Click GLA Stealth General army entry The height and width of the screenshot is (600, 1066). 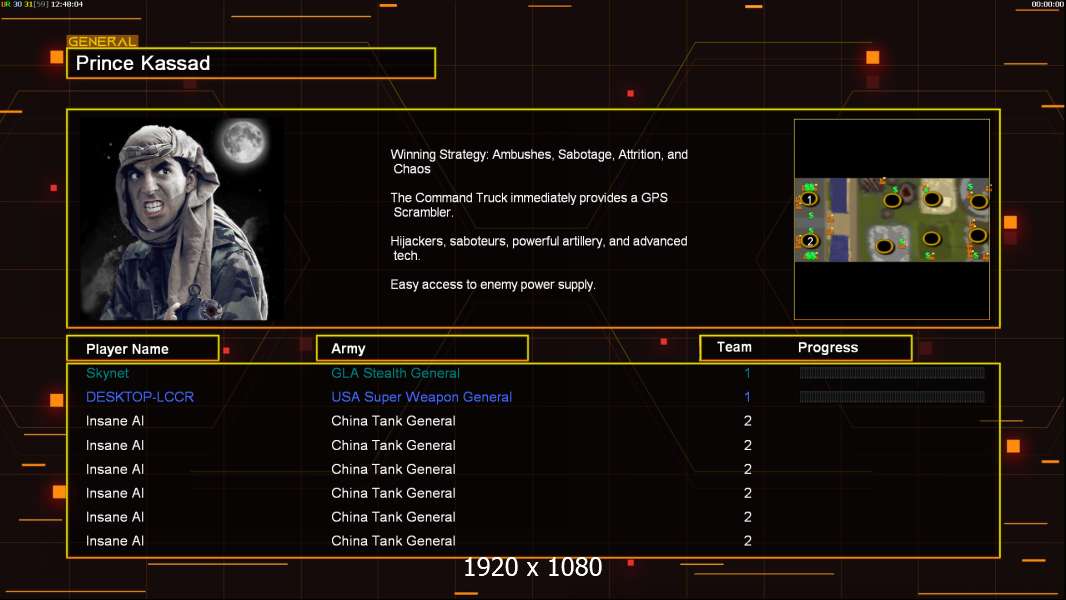pos(395,373)
